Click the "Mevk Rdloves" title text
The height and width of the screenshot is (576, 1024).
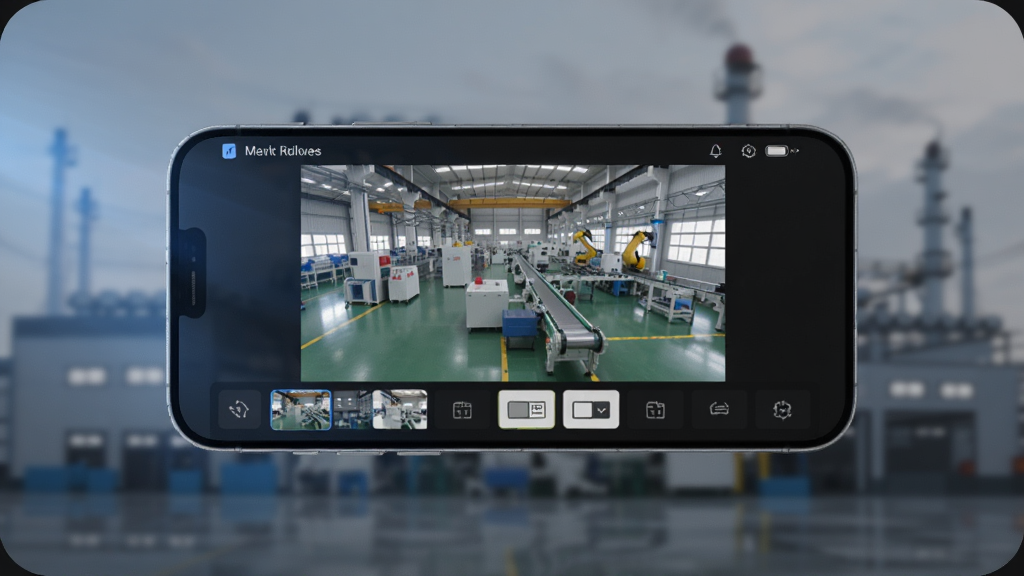click(x=283, y=151)
